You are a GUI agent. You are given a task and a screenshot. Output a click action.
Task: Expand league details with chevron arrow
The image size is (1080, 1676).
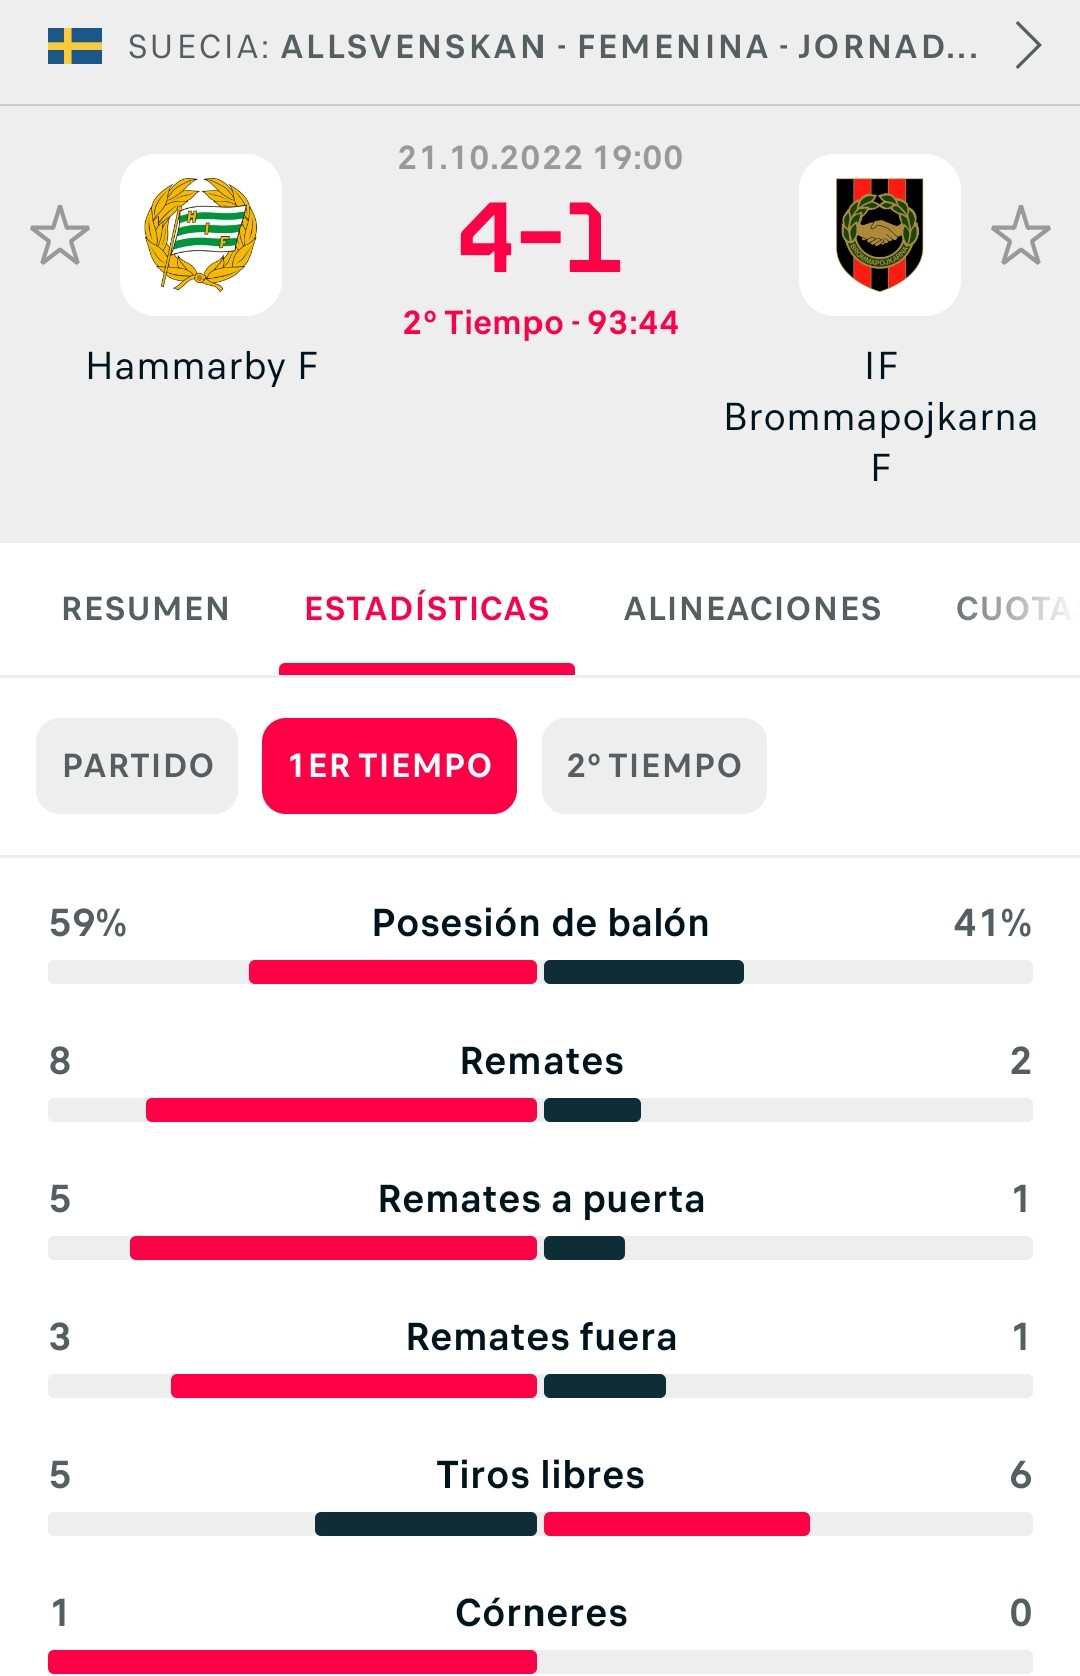[1028, 46]
